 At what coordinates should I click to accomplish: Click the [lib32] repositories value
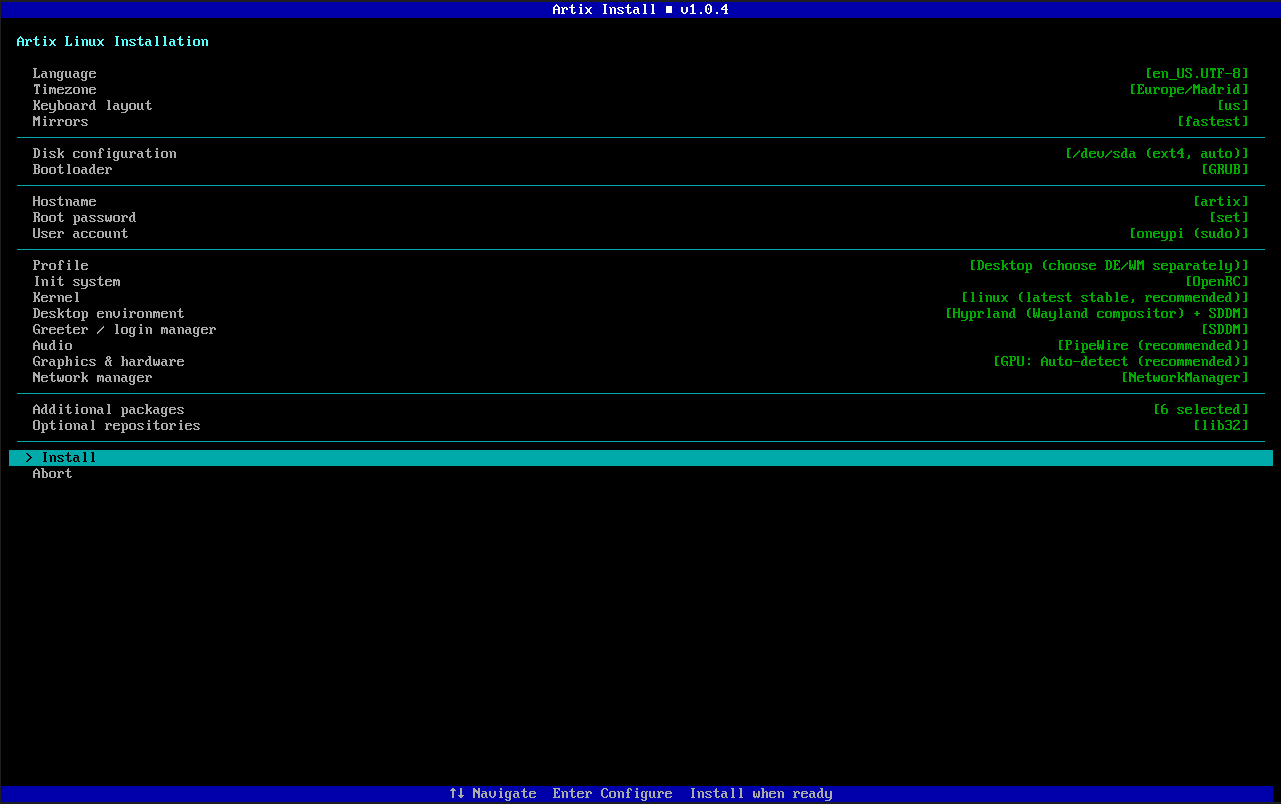click(1221, 426)
